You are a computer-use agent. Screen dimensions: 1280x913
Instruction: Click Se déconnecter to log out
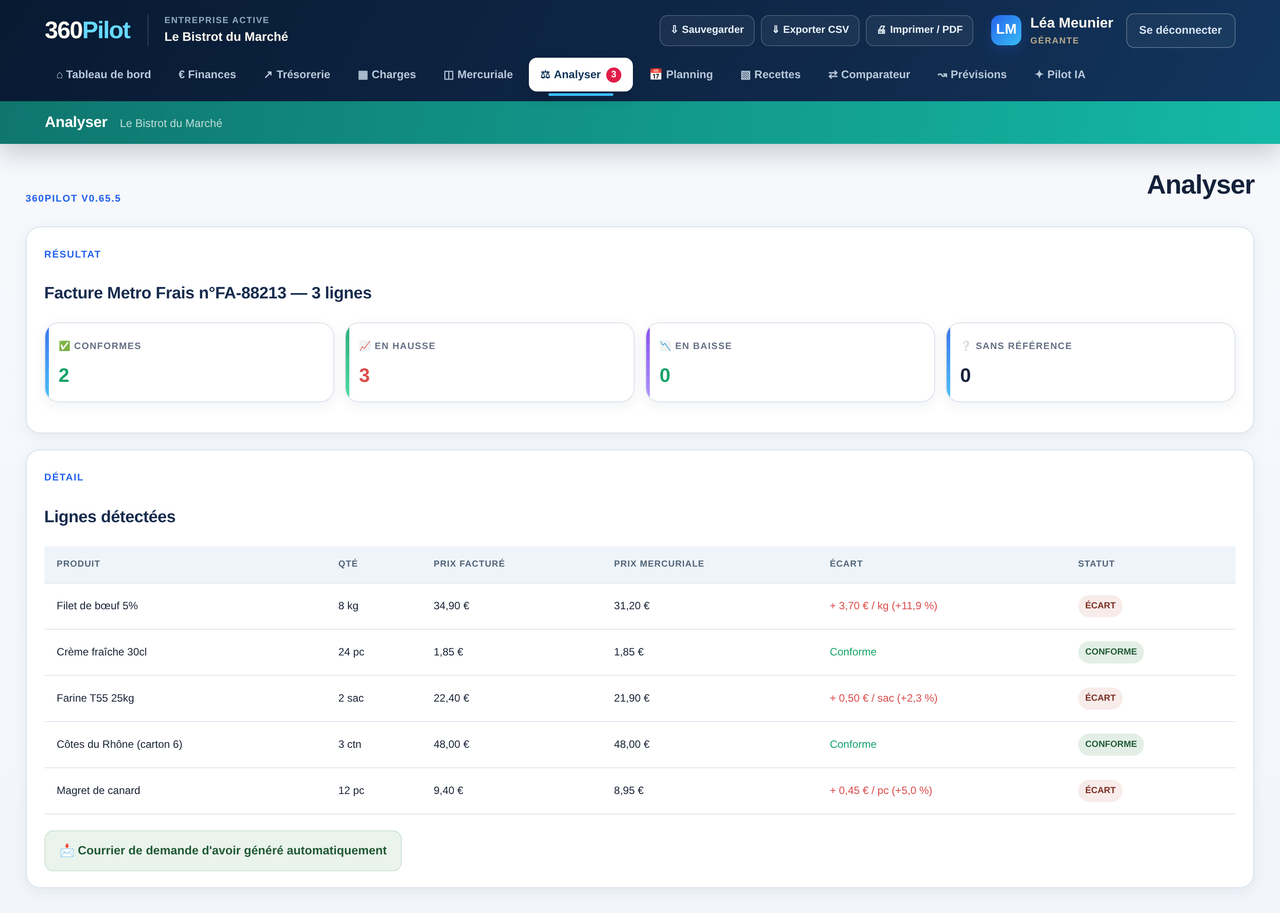pyautogui.click(x=1181, y=30)
